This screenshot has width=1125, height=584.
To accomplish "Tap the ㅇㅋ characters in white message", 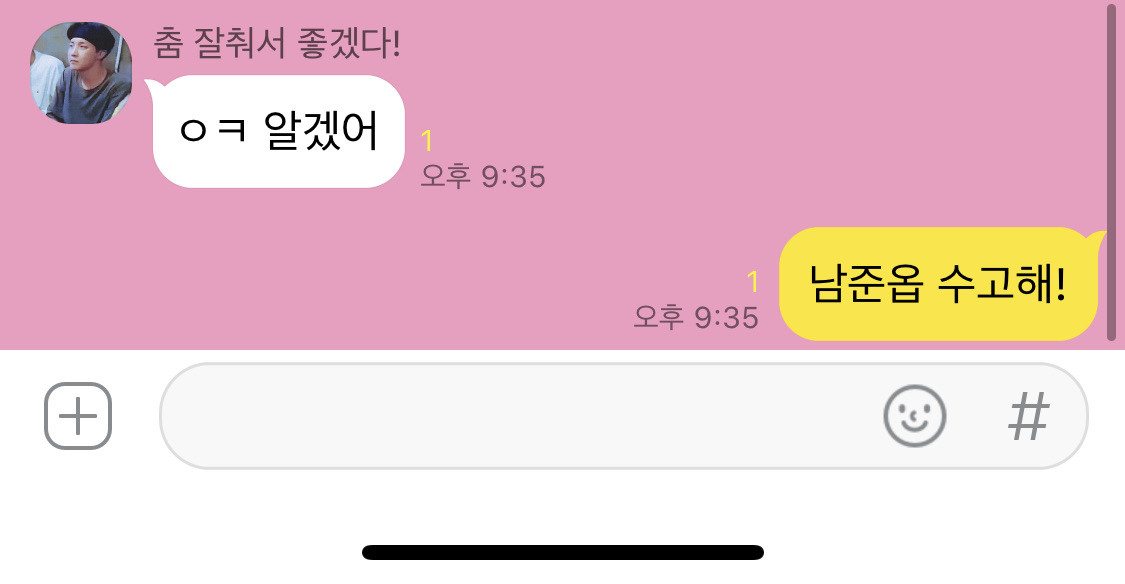I will pos(213,131).
